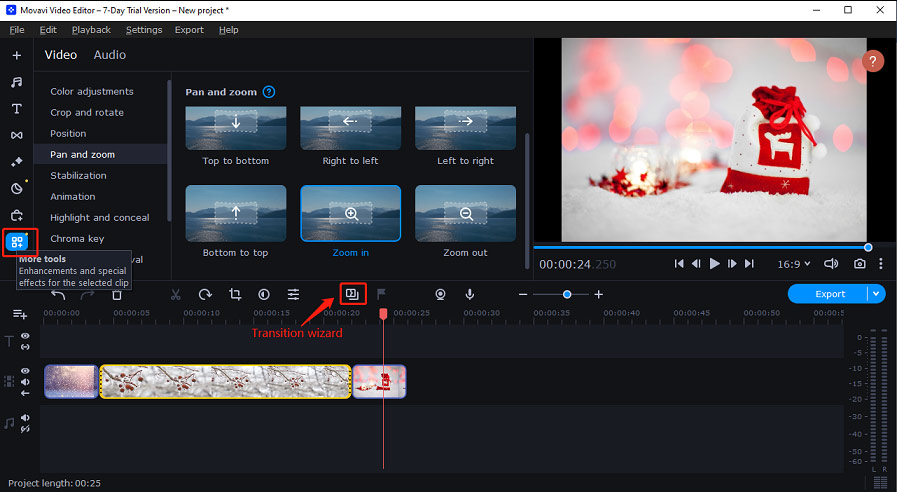Select Crop and rotate tool
This screenshot has height=492, width=897.
[x=87, y=113]
